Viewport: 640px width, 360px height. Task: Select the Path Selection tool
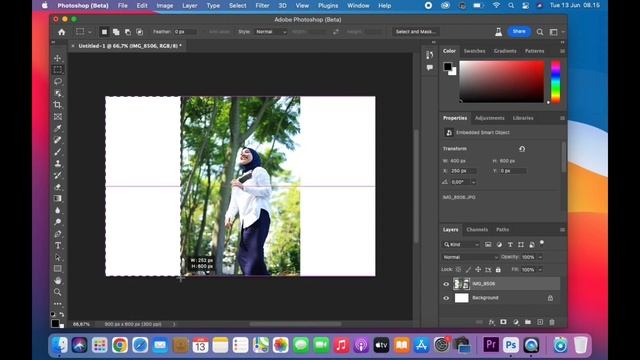coord(58,257)
